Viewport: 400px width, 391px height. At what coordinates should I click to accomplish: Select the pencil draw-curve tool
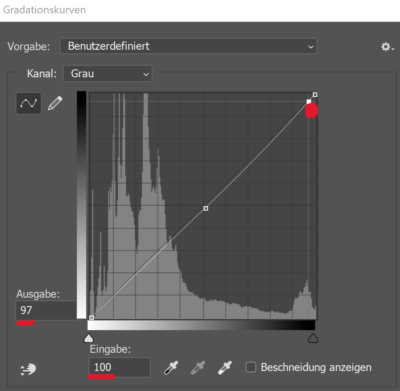pos(55,103)
